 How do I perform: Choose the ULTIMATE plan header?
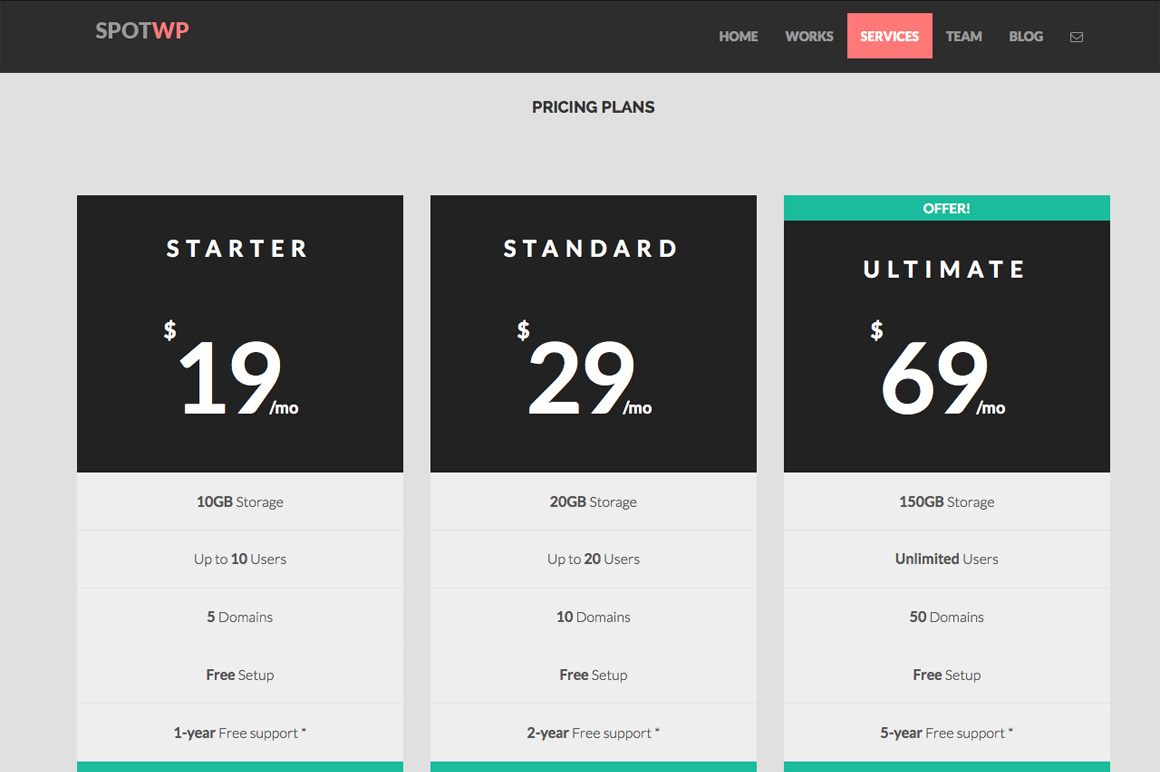pyautogui.click(x=944, y=268)
